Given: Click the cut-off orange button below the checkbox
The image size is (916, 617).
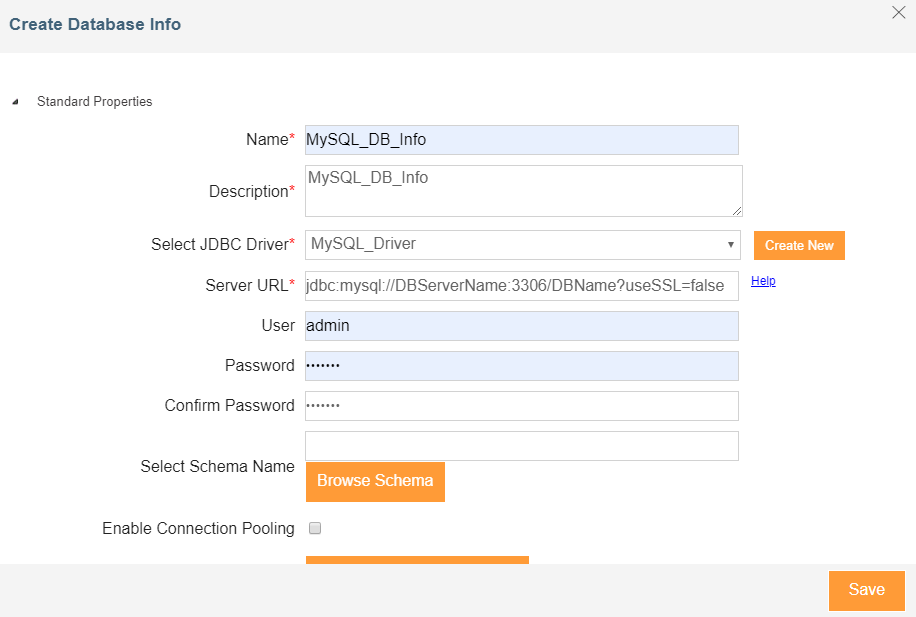Looking at the screenshot, I should pos(417,560).
